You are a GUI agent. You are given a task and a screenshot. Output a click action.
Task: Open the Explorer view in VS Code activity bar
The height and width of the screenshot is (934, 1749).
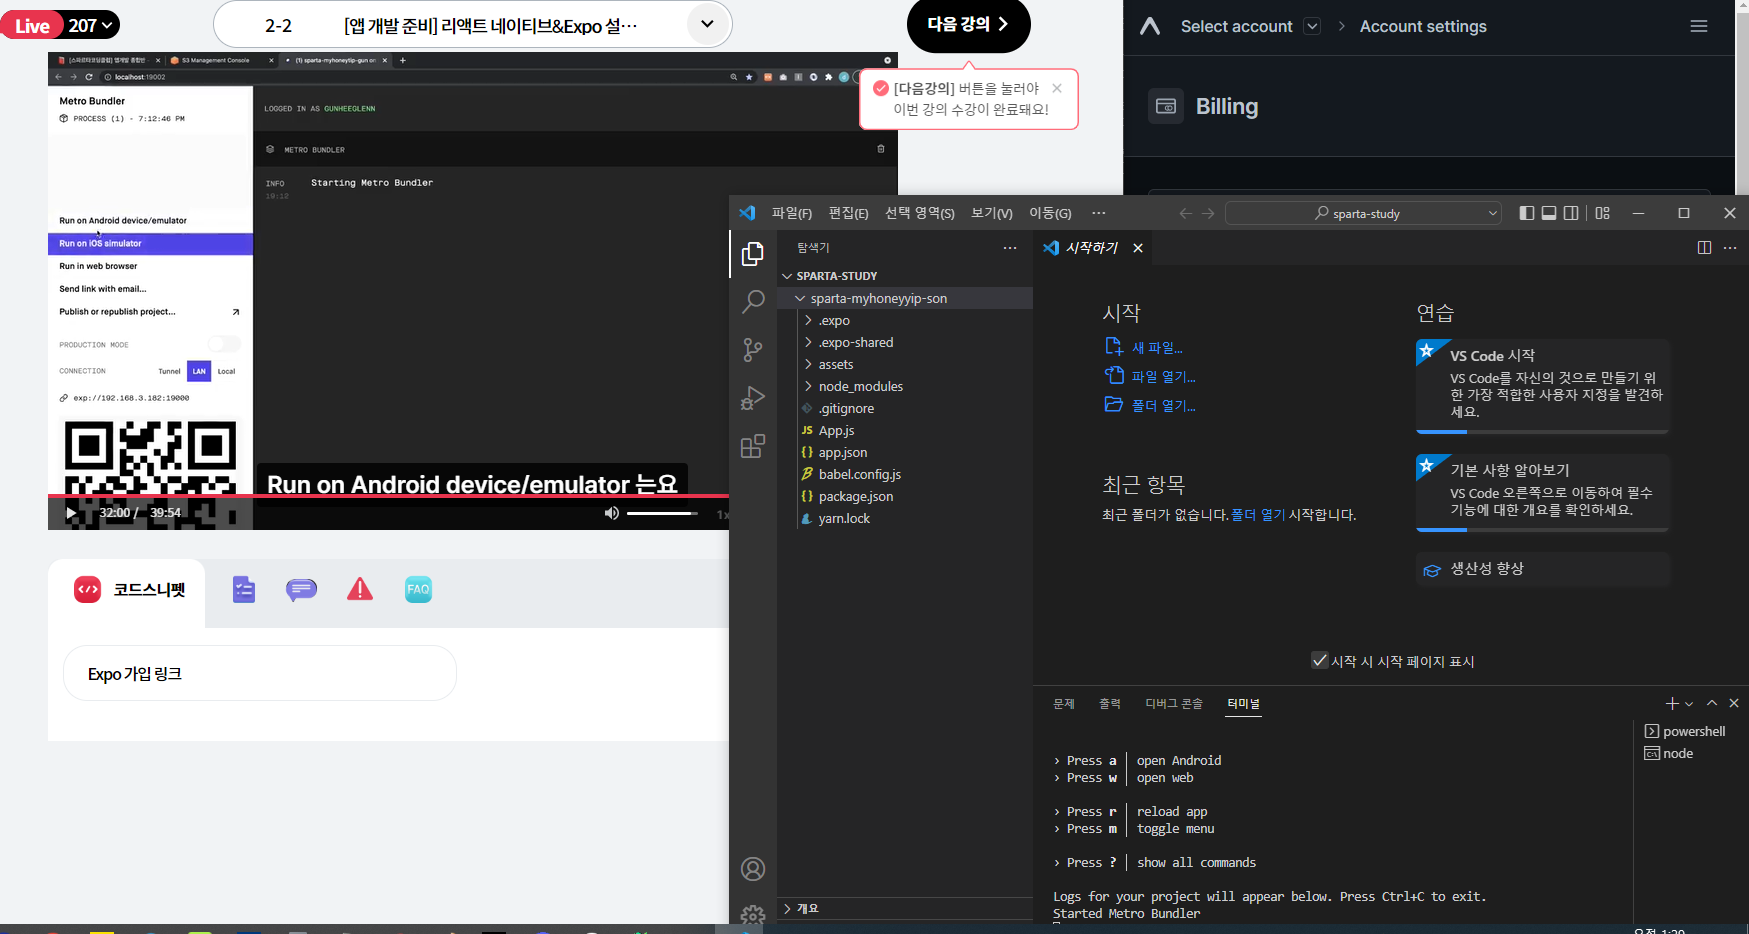tap(753, 255)
